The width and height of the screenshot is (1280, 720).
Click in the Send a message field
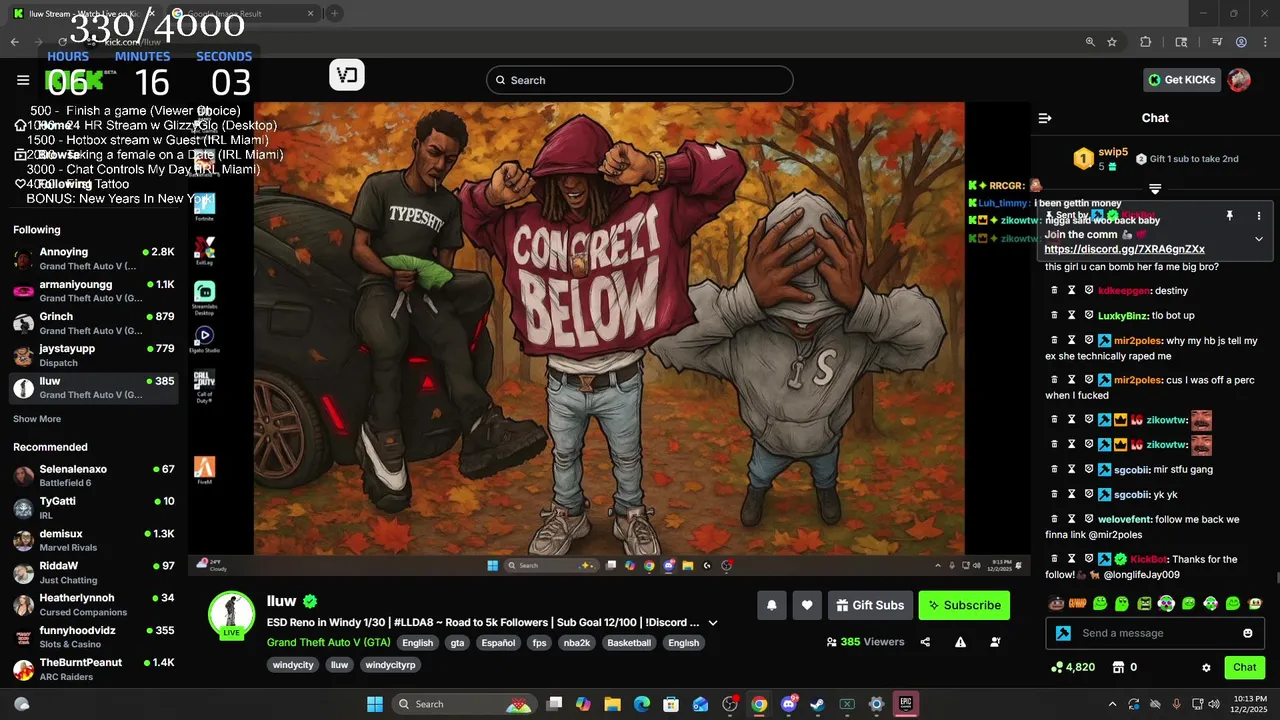(1148, 633)
